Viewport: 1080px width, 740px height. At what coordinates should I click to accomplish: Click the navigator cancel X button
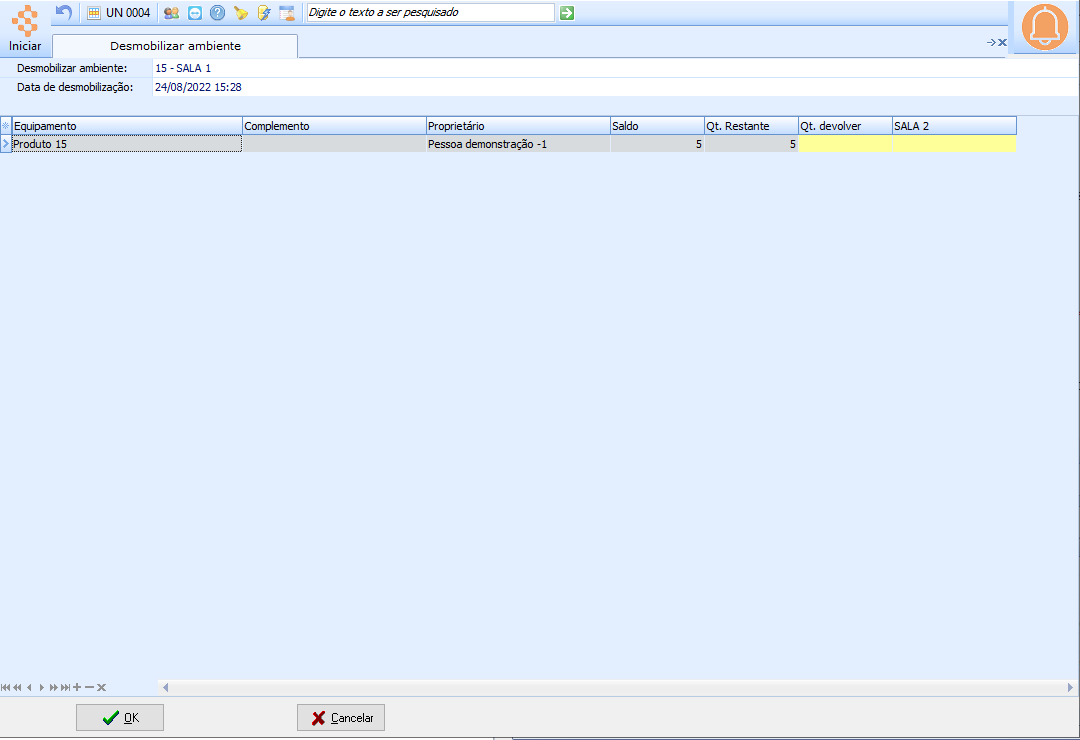101,688
